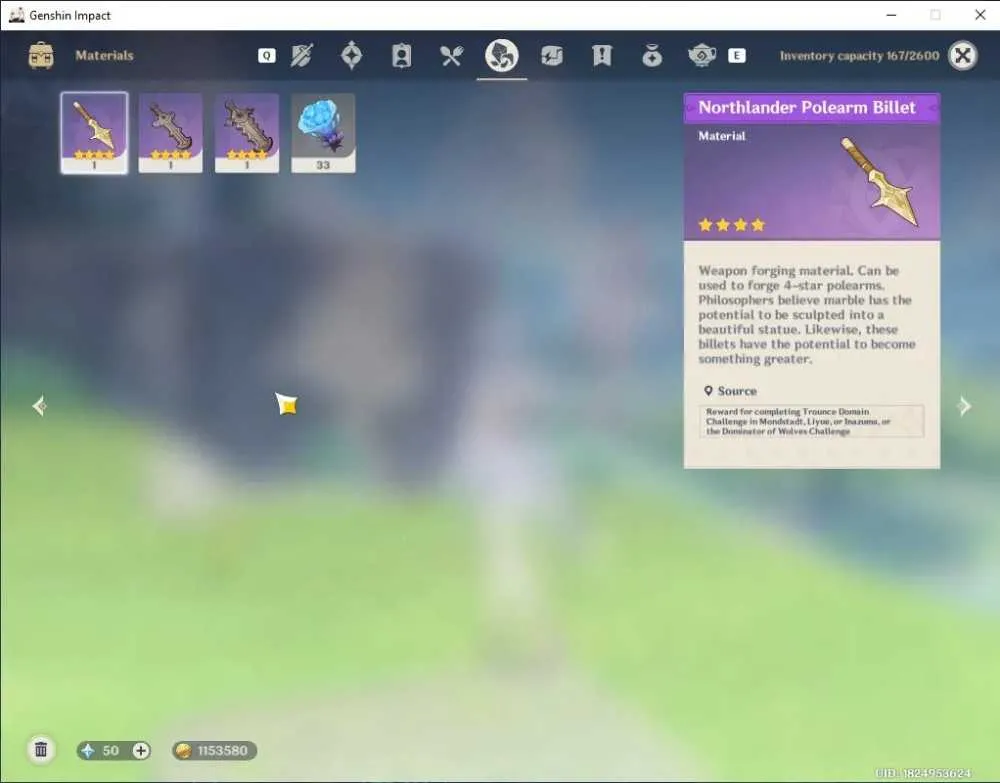Click the Q previous-tab key hint
1000x783 pixels.
(x=267, y=56)
